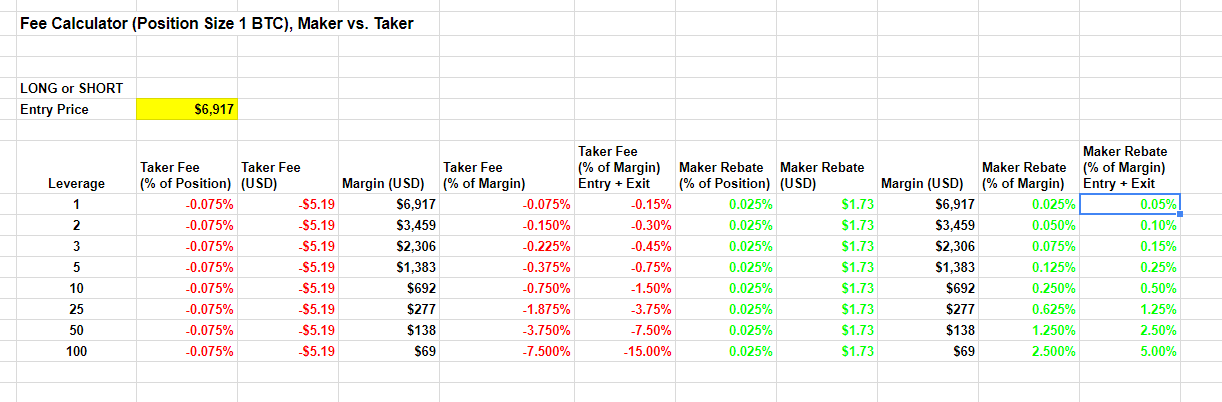Click the 5.00% maker rebate cell
The height and width of the screenshot is (402, 1222).
(1130, 351)
